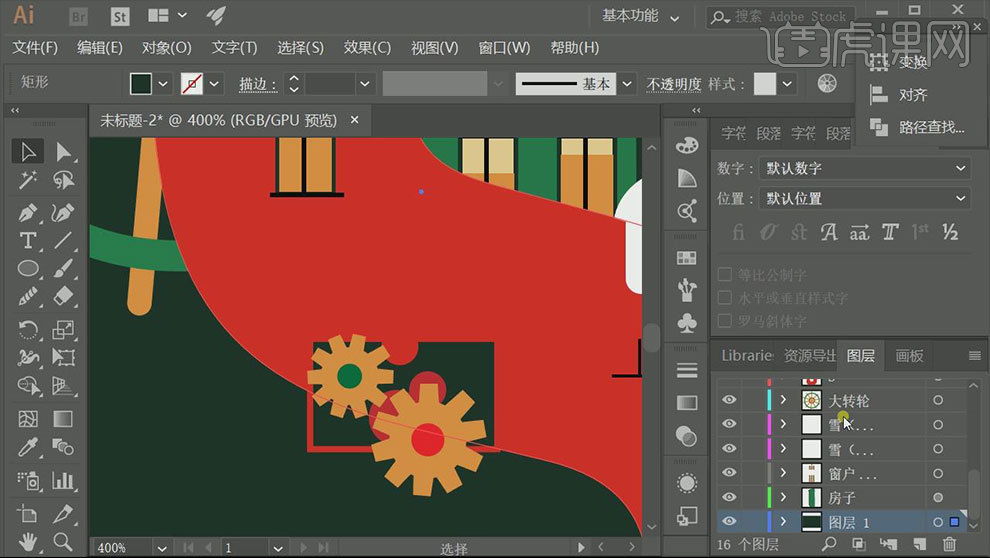The height and width of the screenshot is (558, 990).
Task: Enable 等比公制字 checkbox
Action: (x=725, y=275)
